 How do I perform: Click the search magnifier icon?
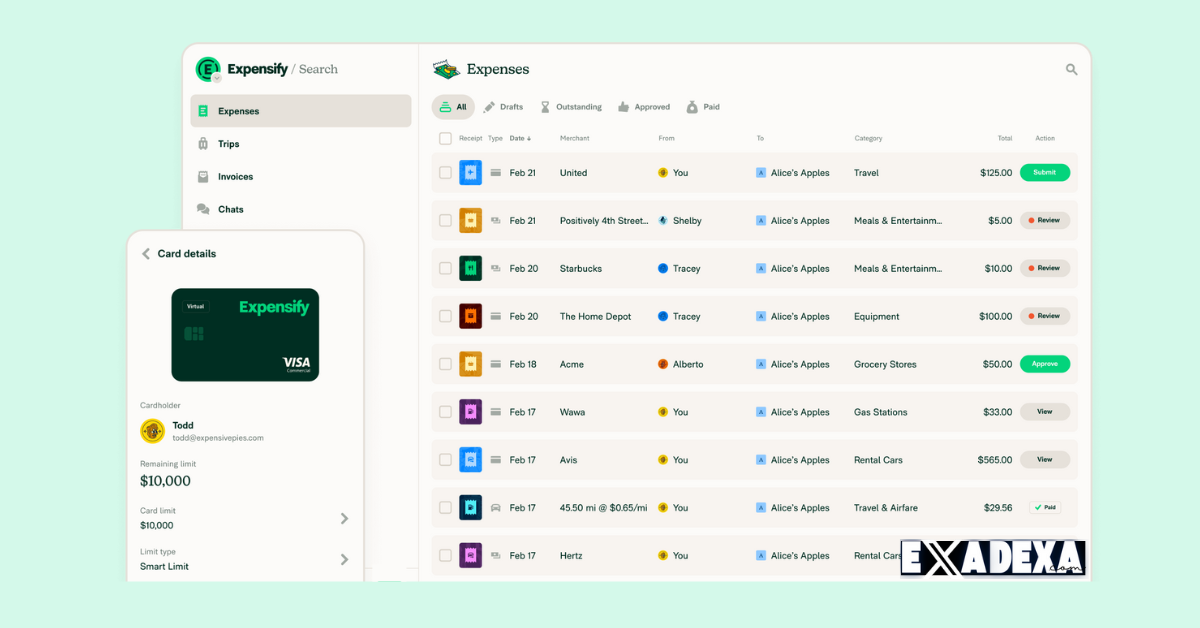1071,69
